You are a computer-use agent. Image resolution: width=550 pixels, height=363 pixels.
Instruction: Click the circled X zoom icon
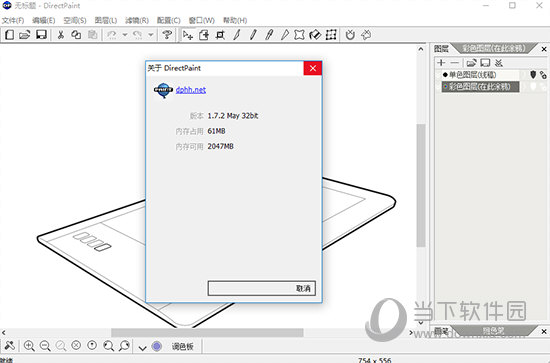tap(76, 345)
